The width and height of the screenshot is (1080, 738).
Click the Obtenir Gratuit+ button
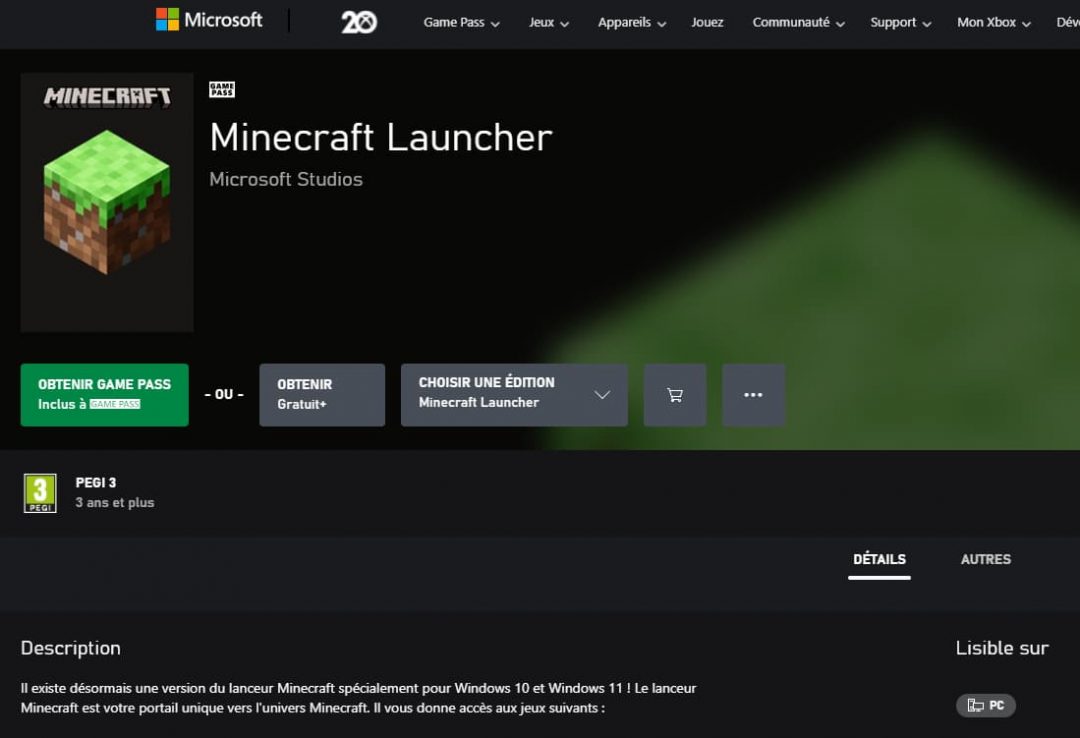click(x=321, y=394)
